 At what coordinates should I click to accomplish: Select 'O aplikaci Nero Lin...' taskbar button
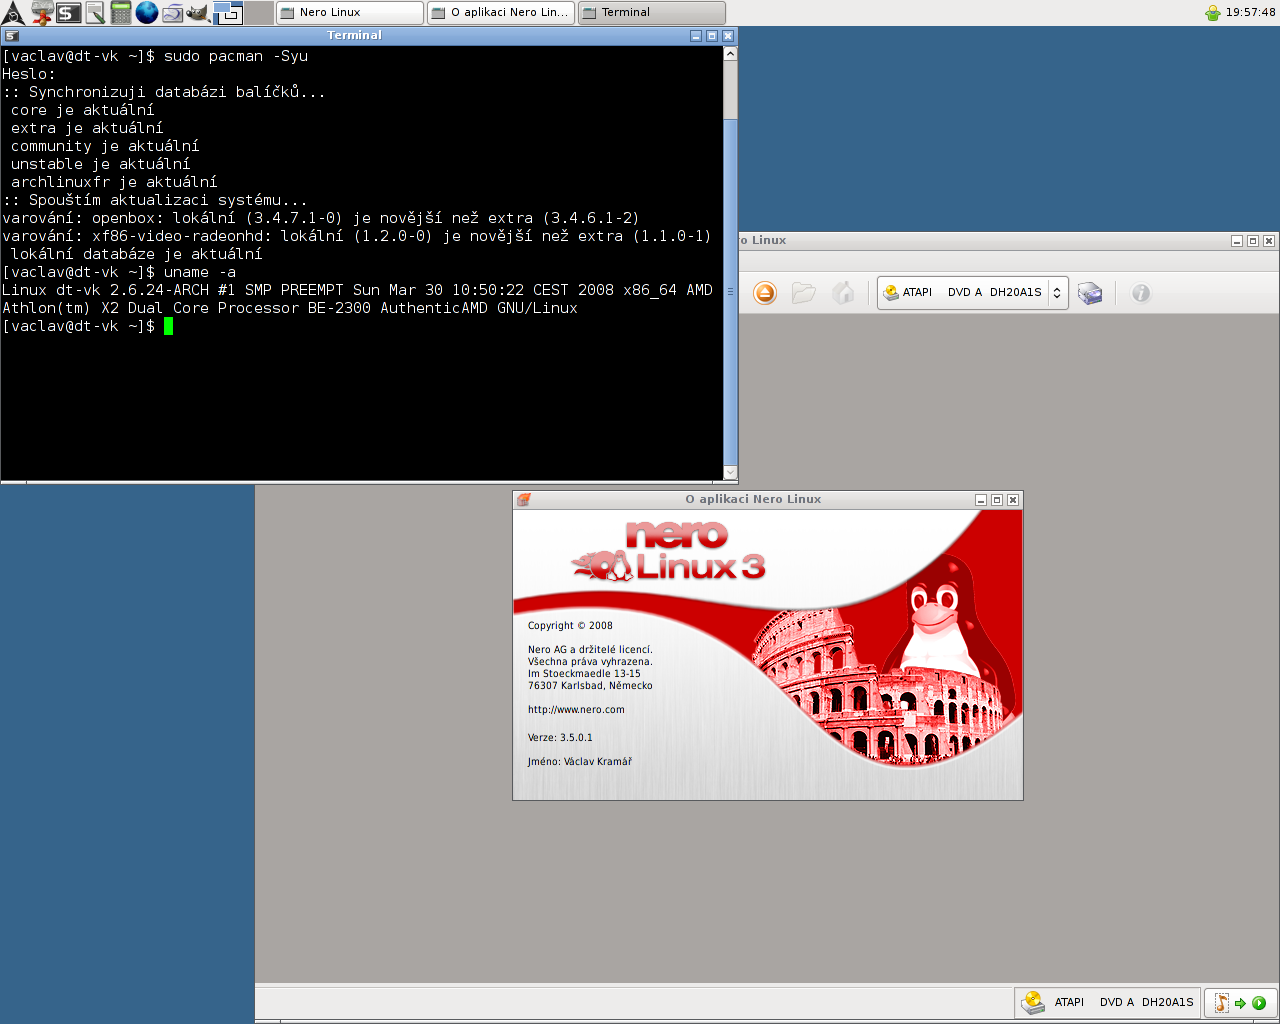500,13
